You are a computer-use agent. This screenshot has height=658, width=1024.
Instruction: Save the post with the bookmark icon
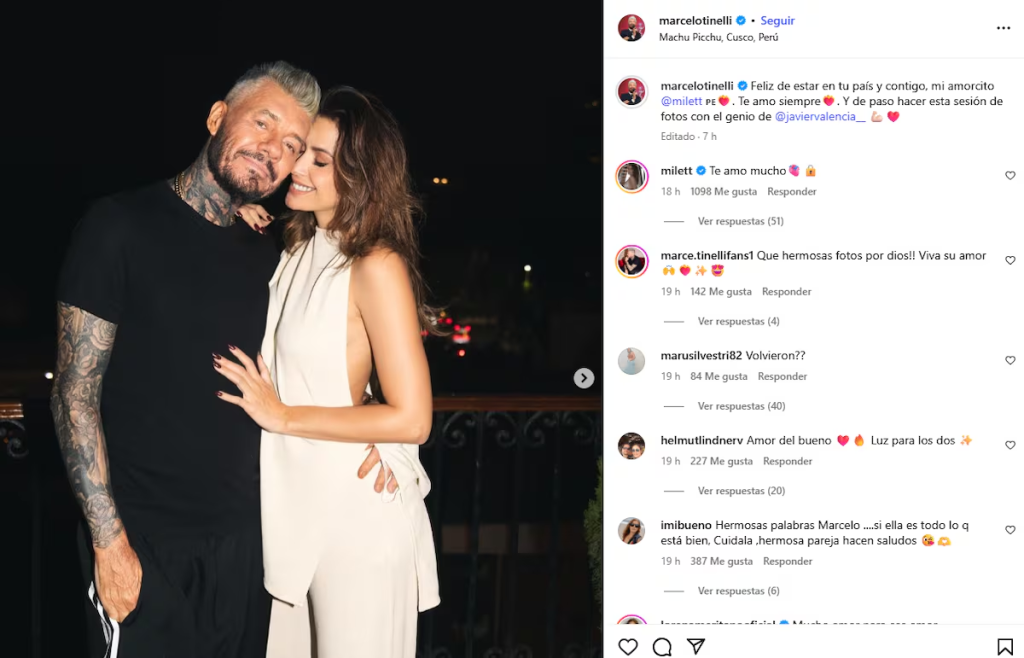pos(1005,647)
